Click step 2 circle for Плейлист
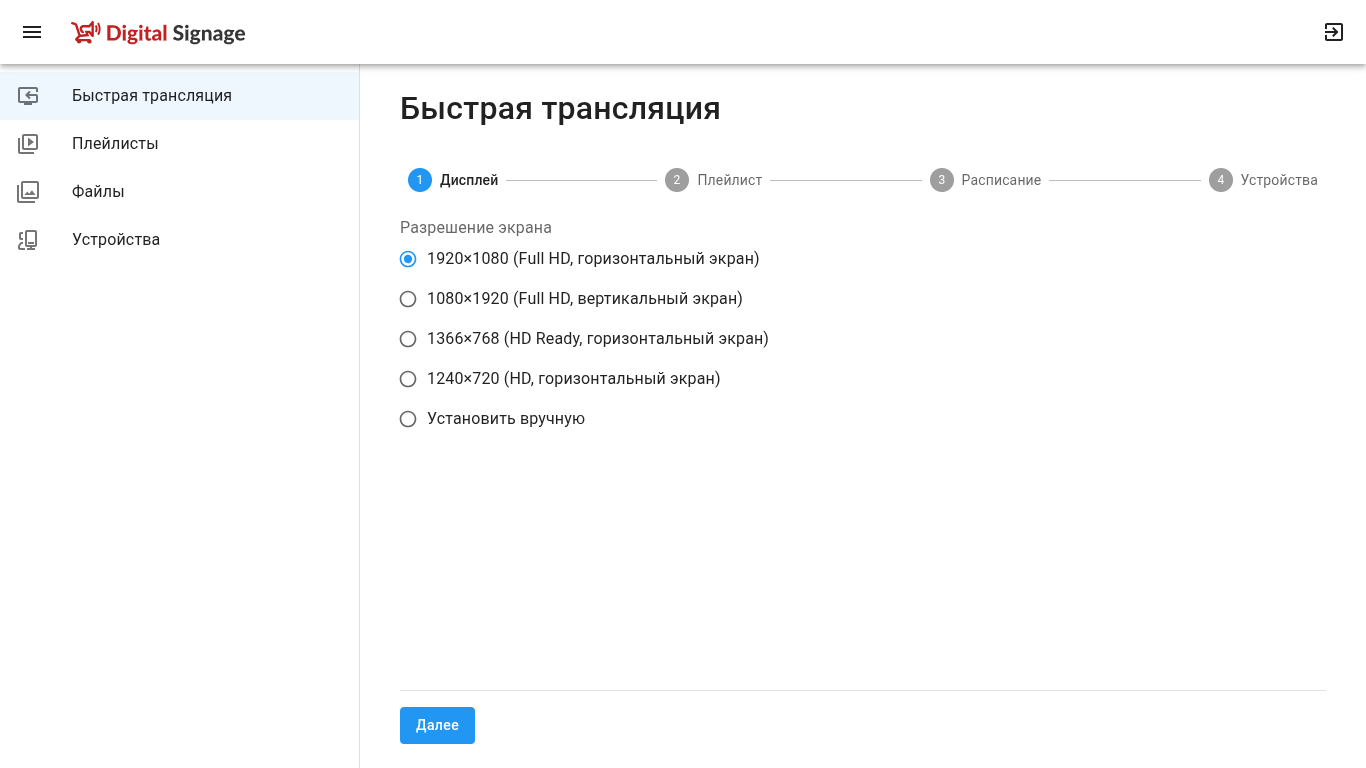This screenshot has height=768, width=1366. (x=677, y=180)
